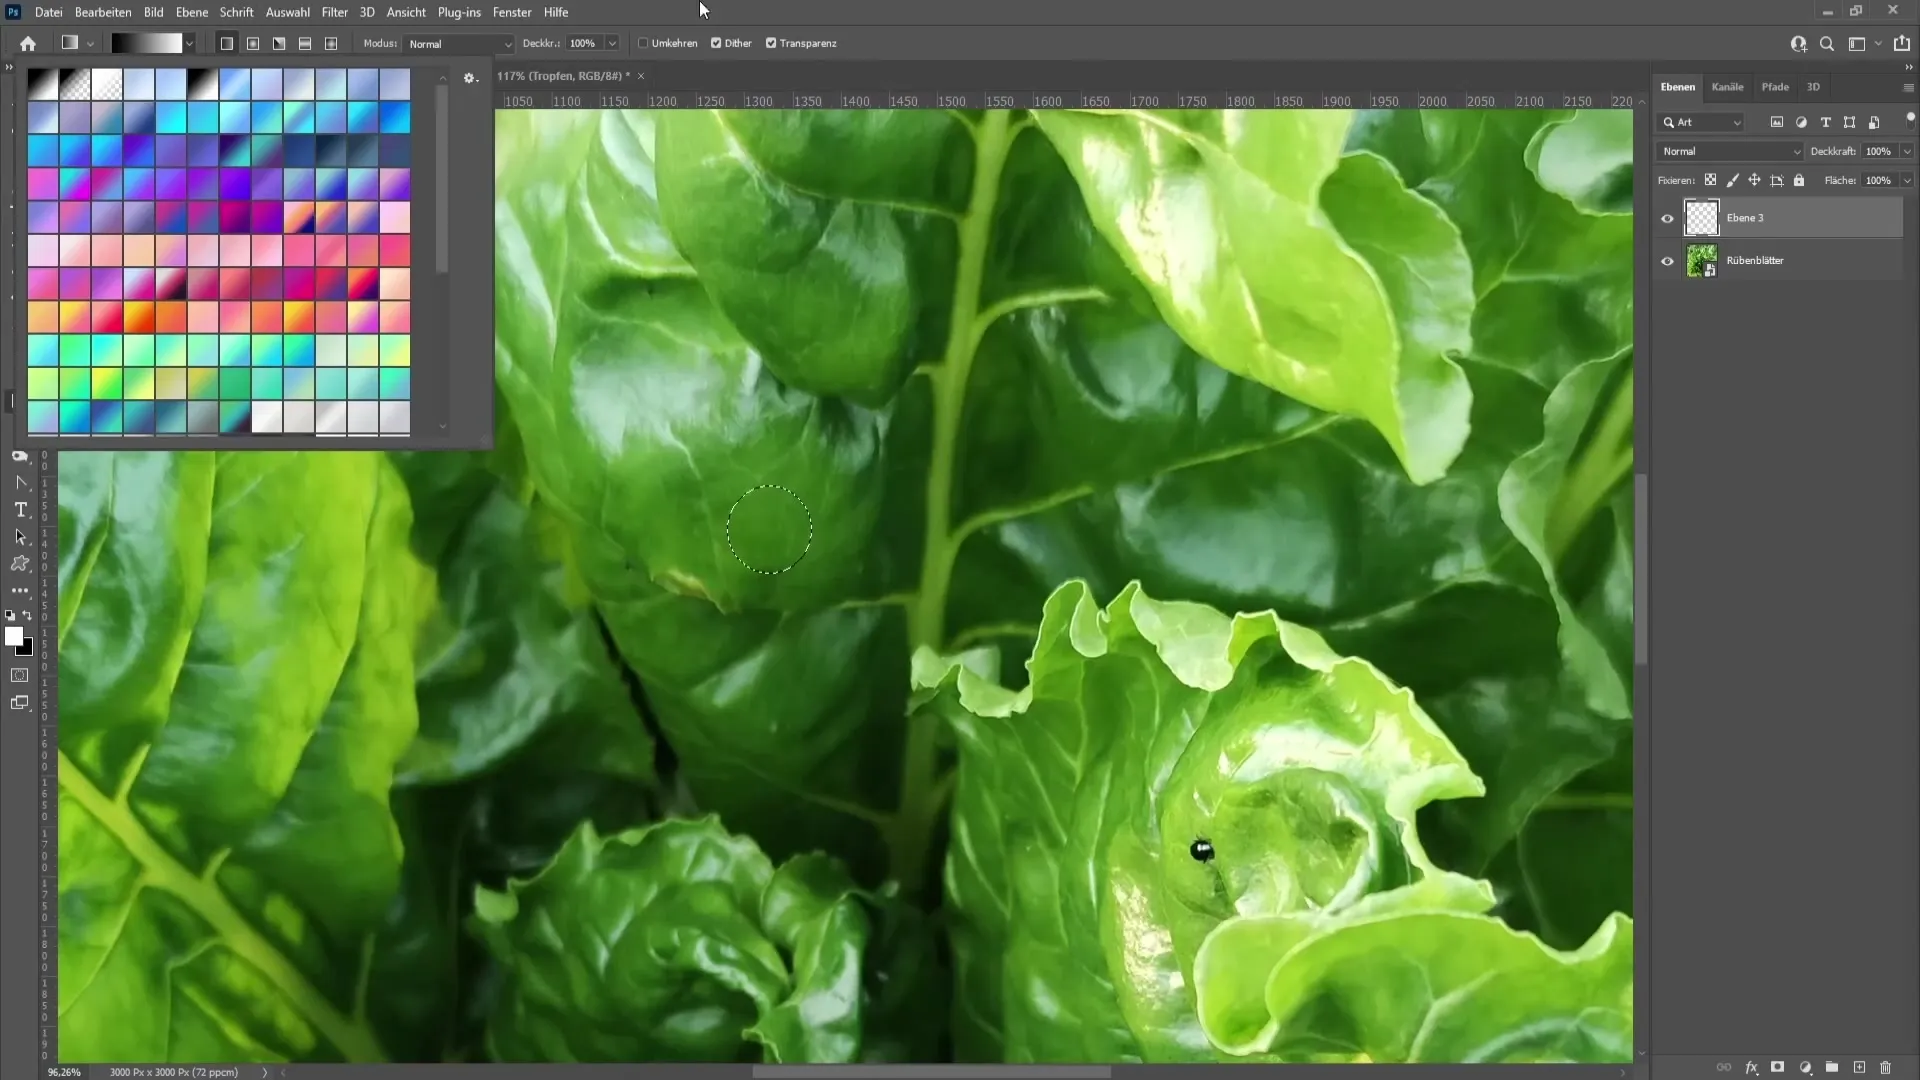Switch to the Kanäle tab
The image size is (1920, 1080).
point(1727,87)
